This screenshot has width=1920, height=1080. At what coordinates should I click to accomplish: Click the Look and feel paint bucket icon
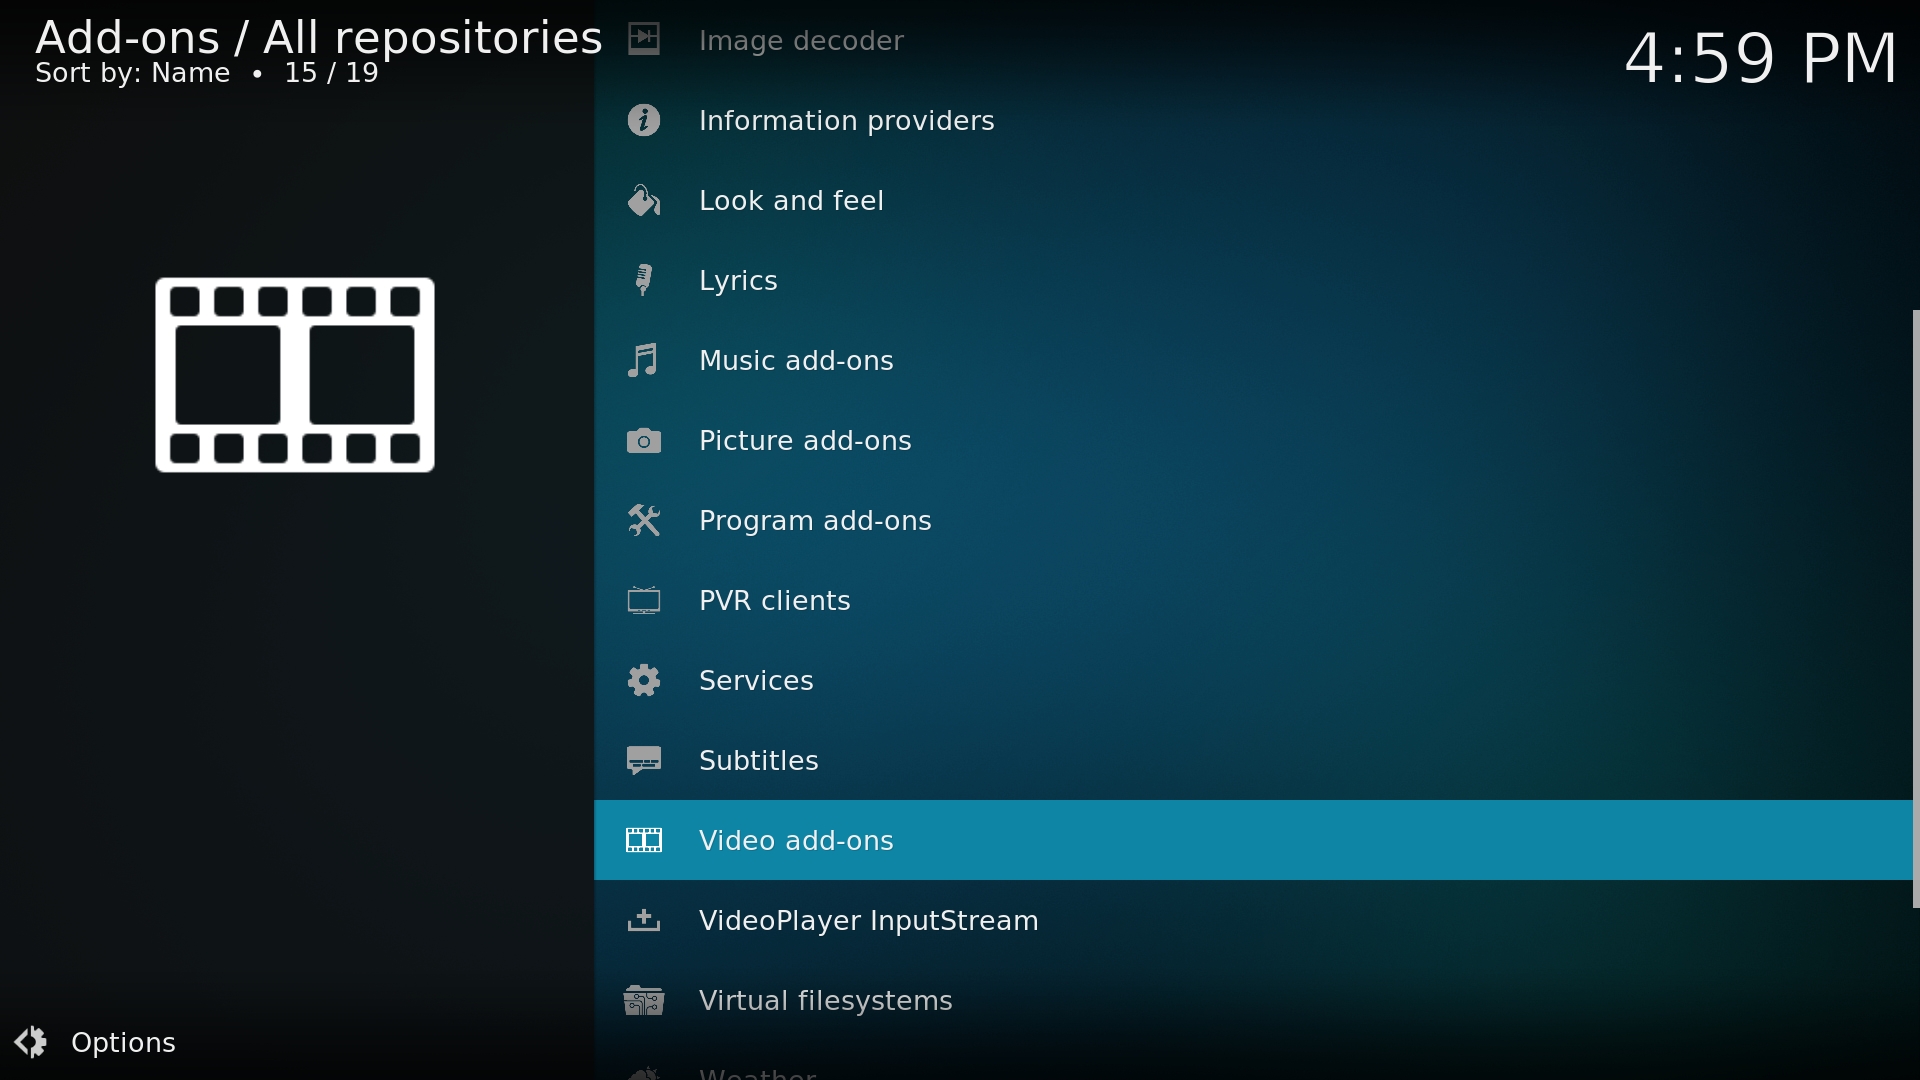click(644, 201)
